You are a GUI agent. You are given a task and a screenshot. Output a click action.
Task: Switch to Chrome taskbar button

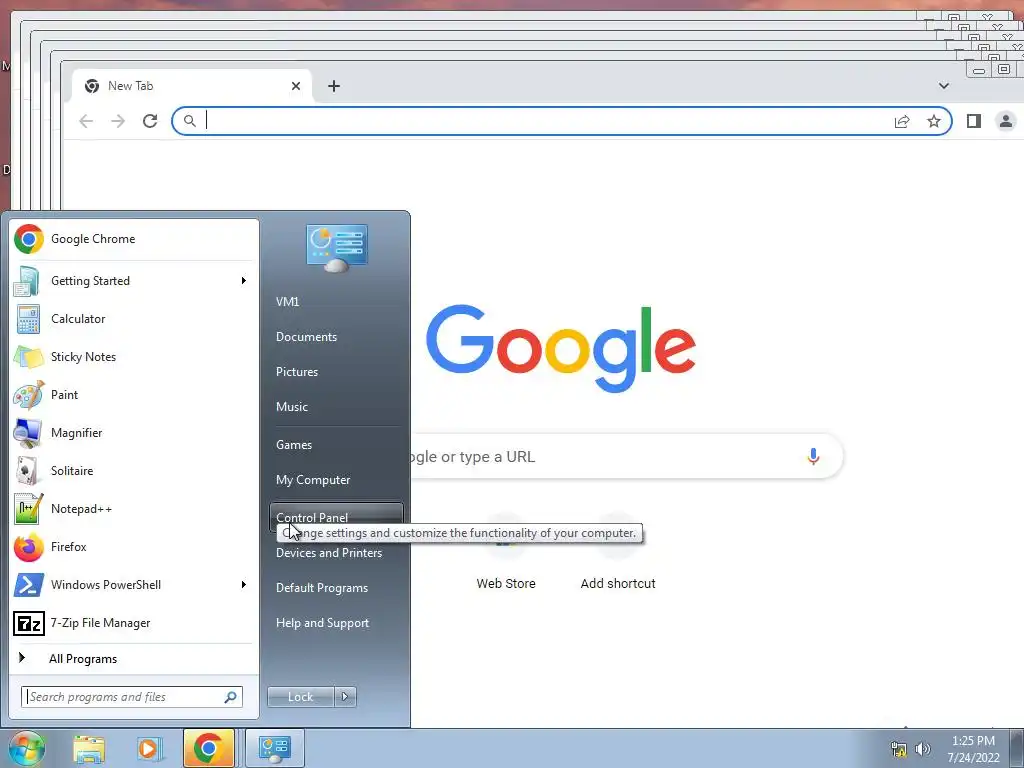pos(208,748)
